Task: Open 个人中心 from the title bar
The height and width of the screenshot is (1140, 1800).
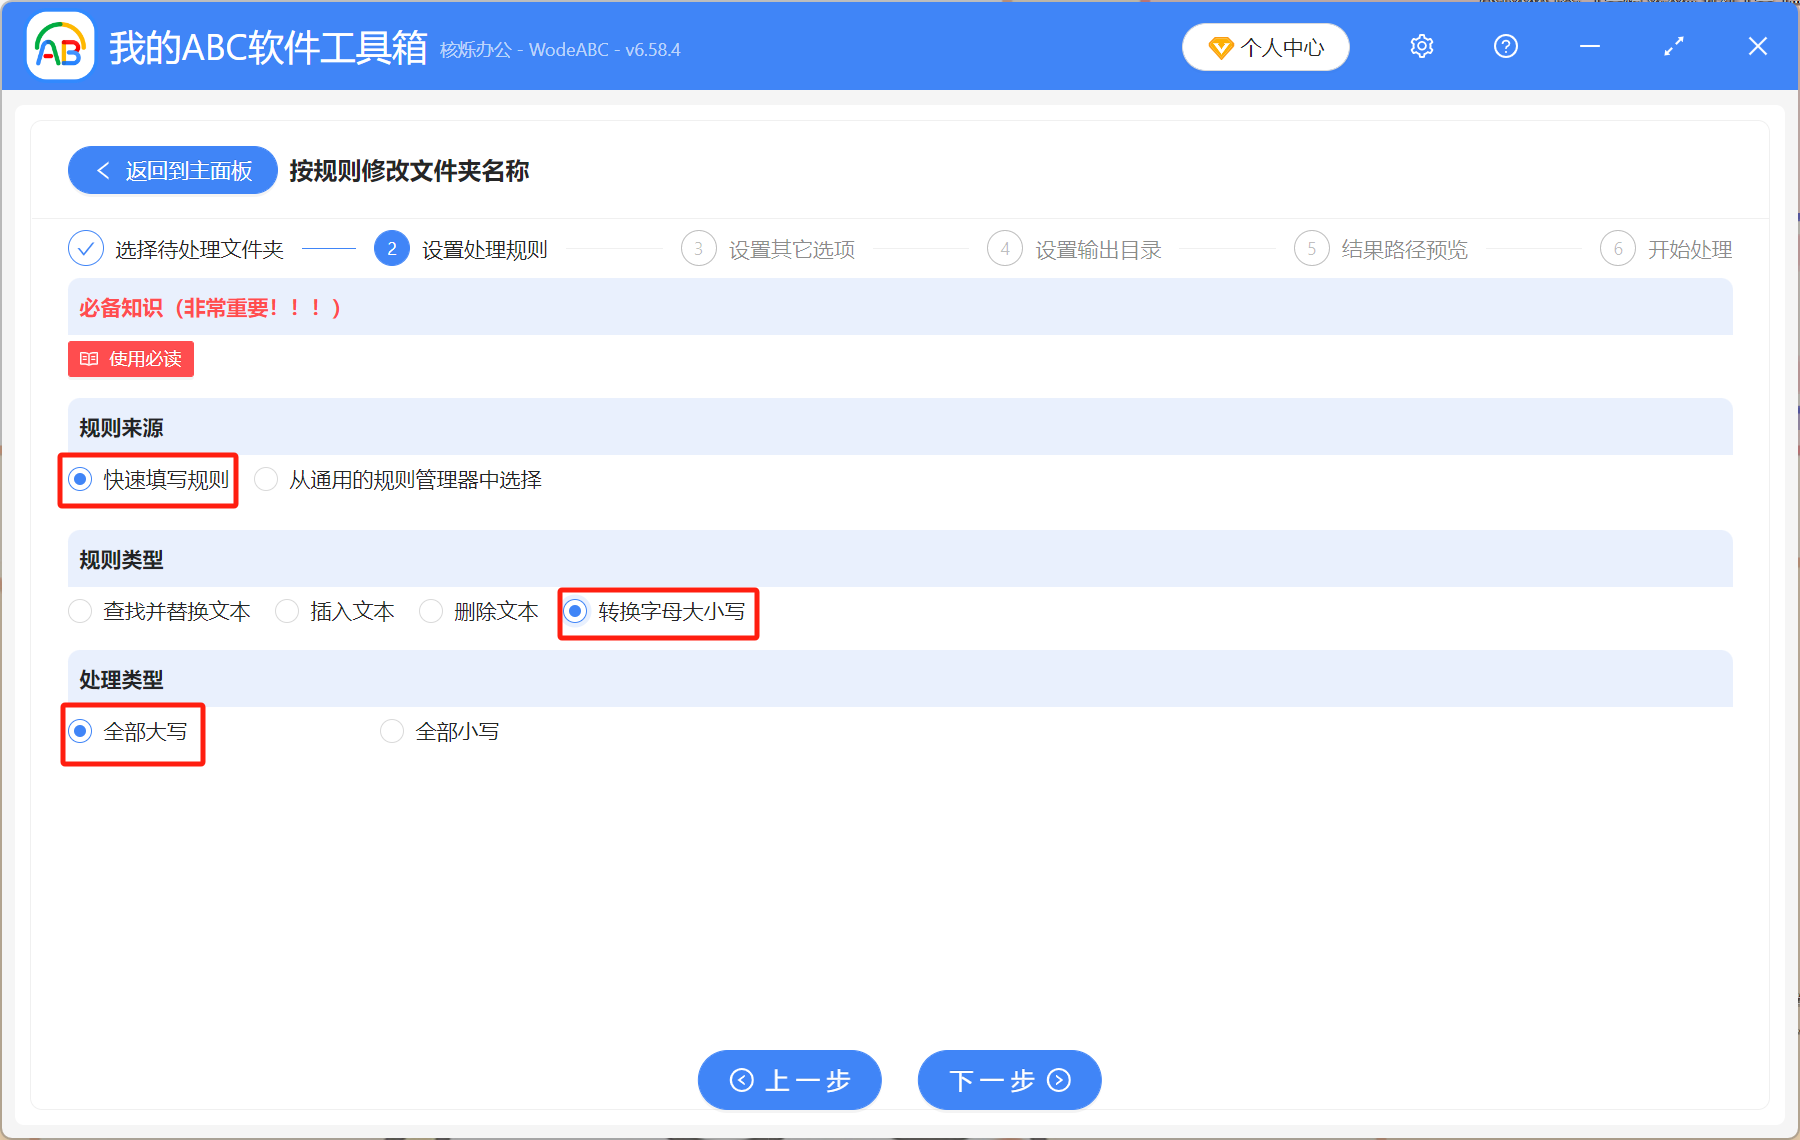Action: (x=1265, y=46)
